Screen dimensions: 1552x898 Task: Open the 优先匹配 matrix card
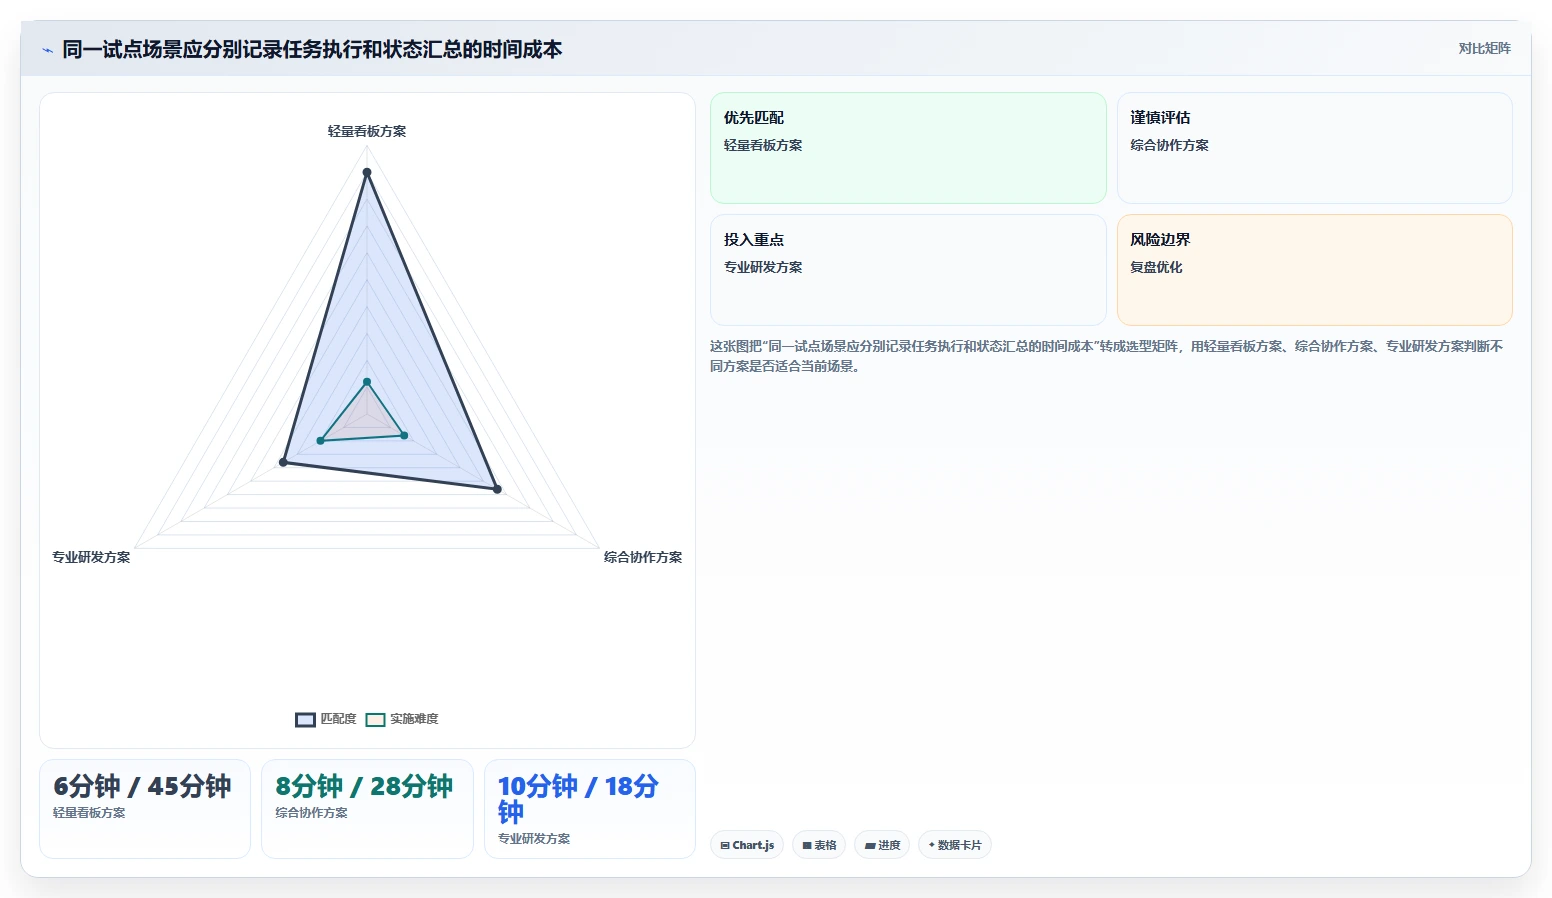tap(908, 148)
